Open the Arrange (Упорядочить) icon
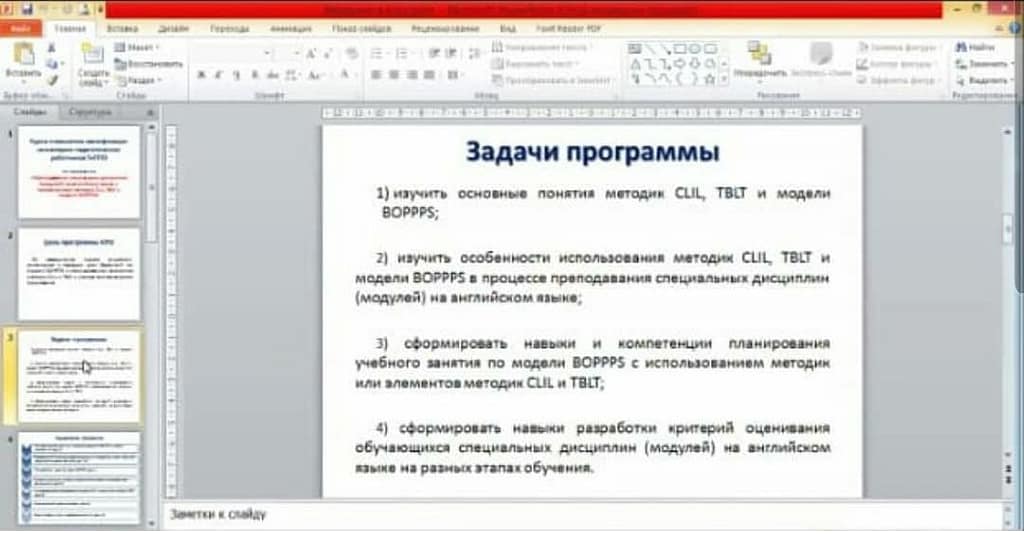This screenshot has width=1024, height=535. pos(759,56)
